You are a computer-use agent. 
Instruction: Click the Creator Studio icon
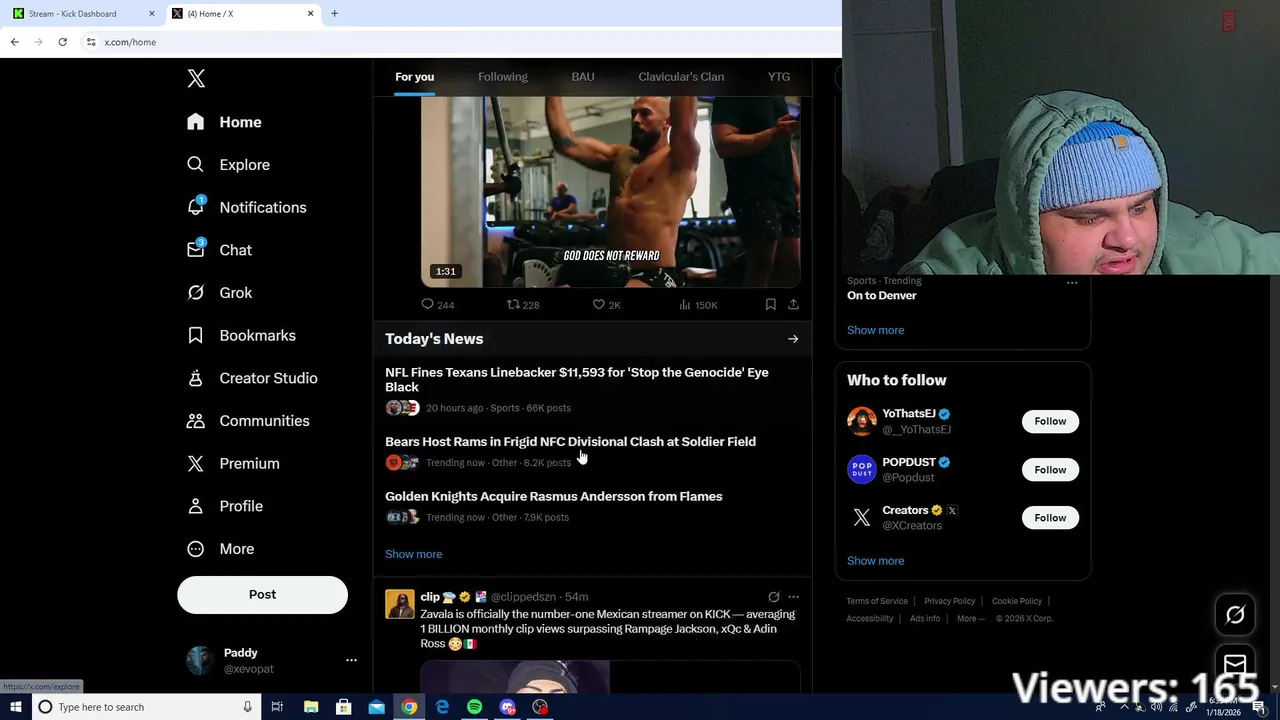coord(196,378)
